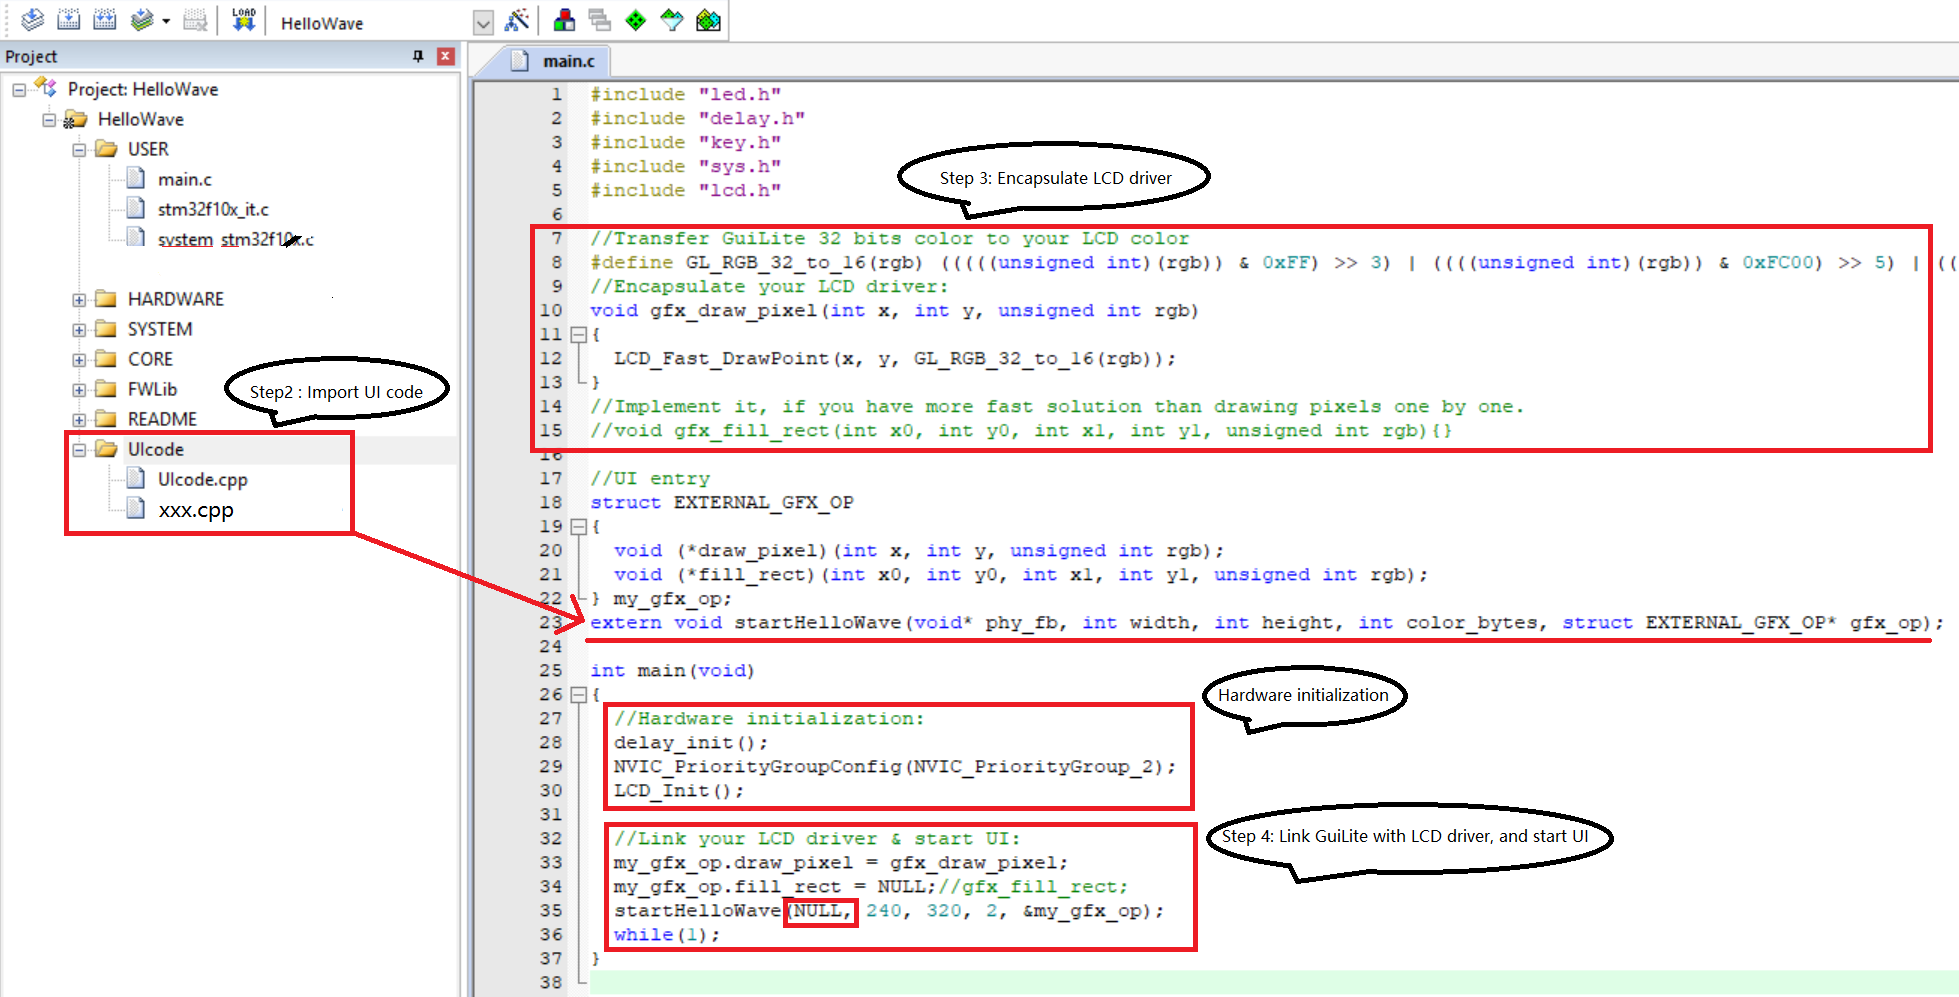Click the Batch build icon
This screenshot has width=1959, height=997.
click(x=142, y=20)
